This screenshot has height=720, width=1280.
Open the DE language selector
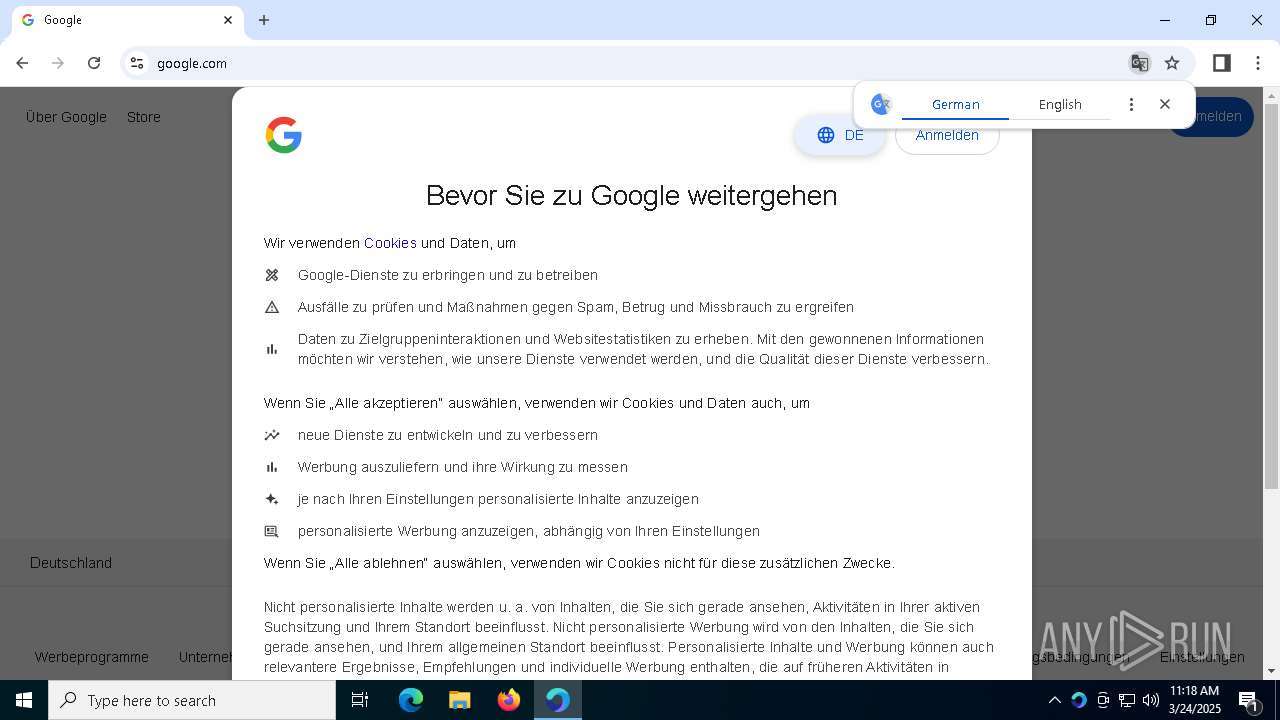click(x=840, y=135)
